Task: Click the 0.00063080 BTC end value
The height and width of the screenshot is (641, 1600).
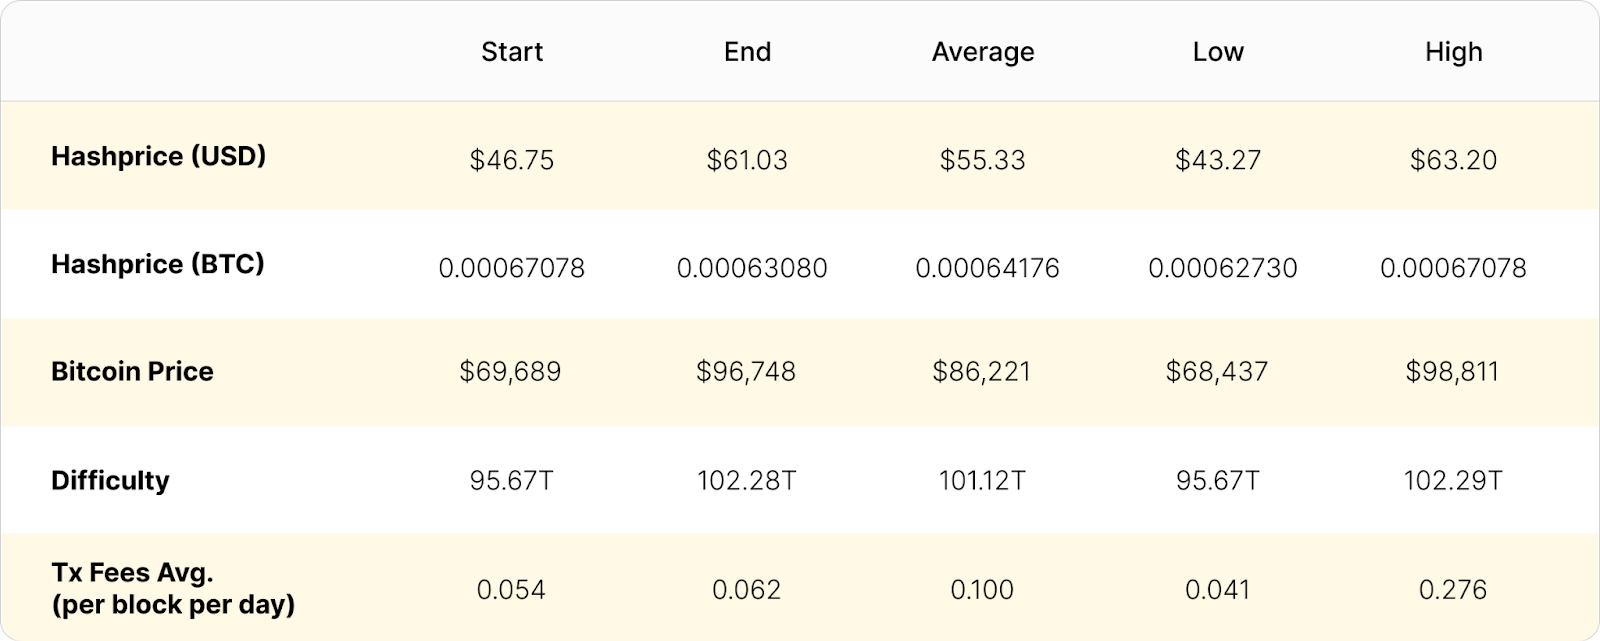Action: click(x=752, y=268)
